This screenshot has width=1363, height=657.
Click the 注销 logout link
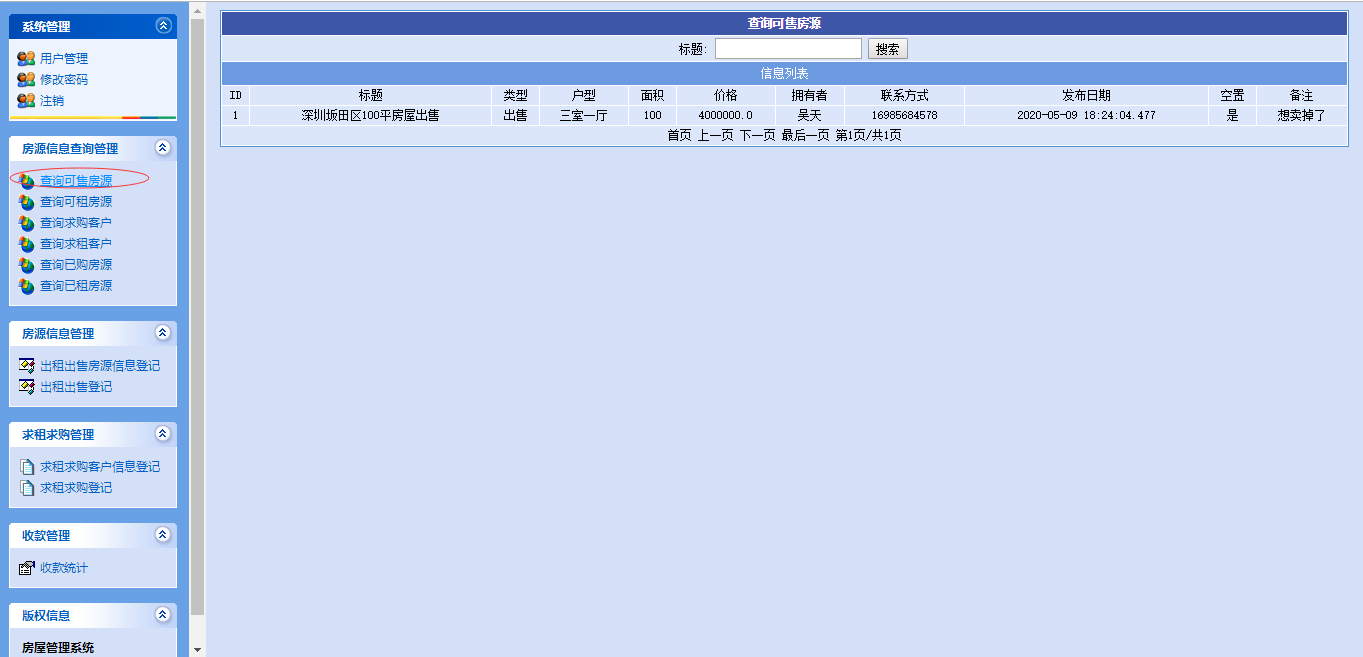(52, 101)
